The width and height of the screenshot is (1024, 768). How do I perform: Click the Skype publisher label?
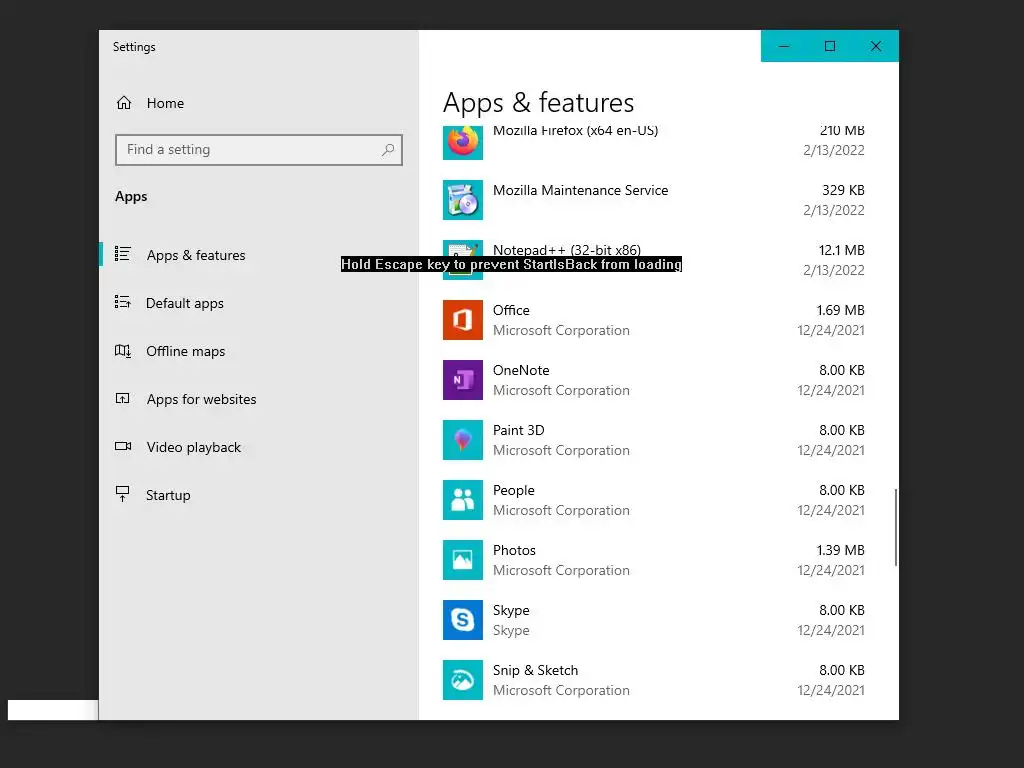(511, 631)
